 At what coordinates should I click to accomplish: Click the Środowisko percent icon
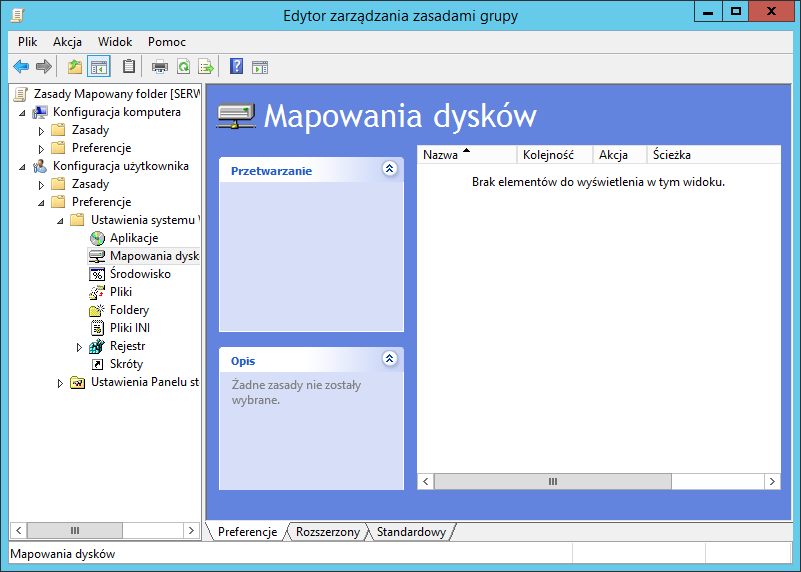tap(97, 274)
